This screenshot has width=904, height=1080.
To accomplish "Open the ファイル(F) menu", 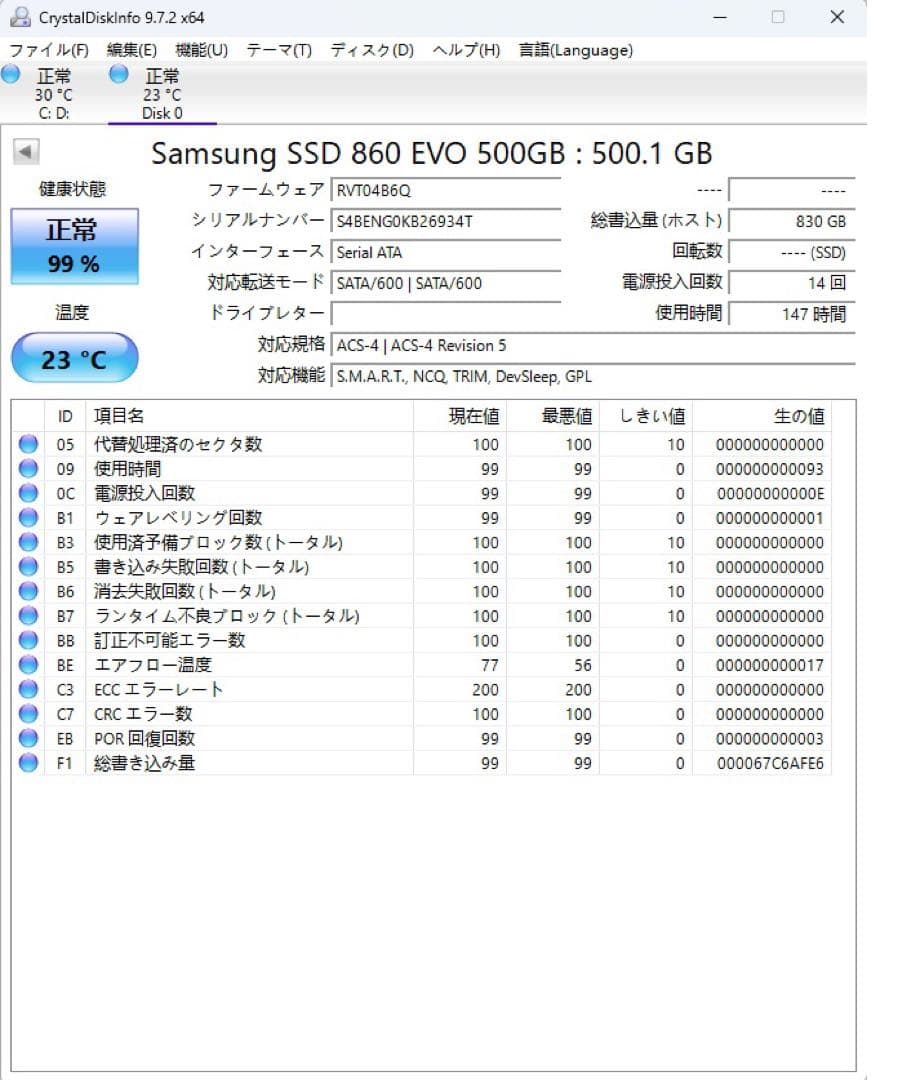I will tap(49, 50).
